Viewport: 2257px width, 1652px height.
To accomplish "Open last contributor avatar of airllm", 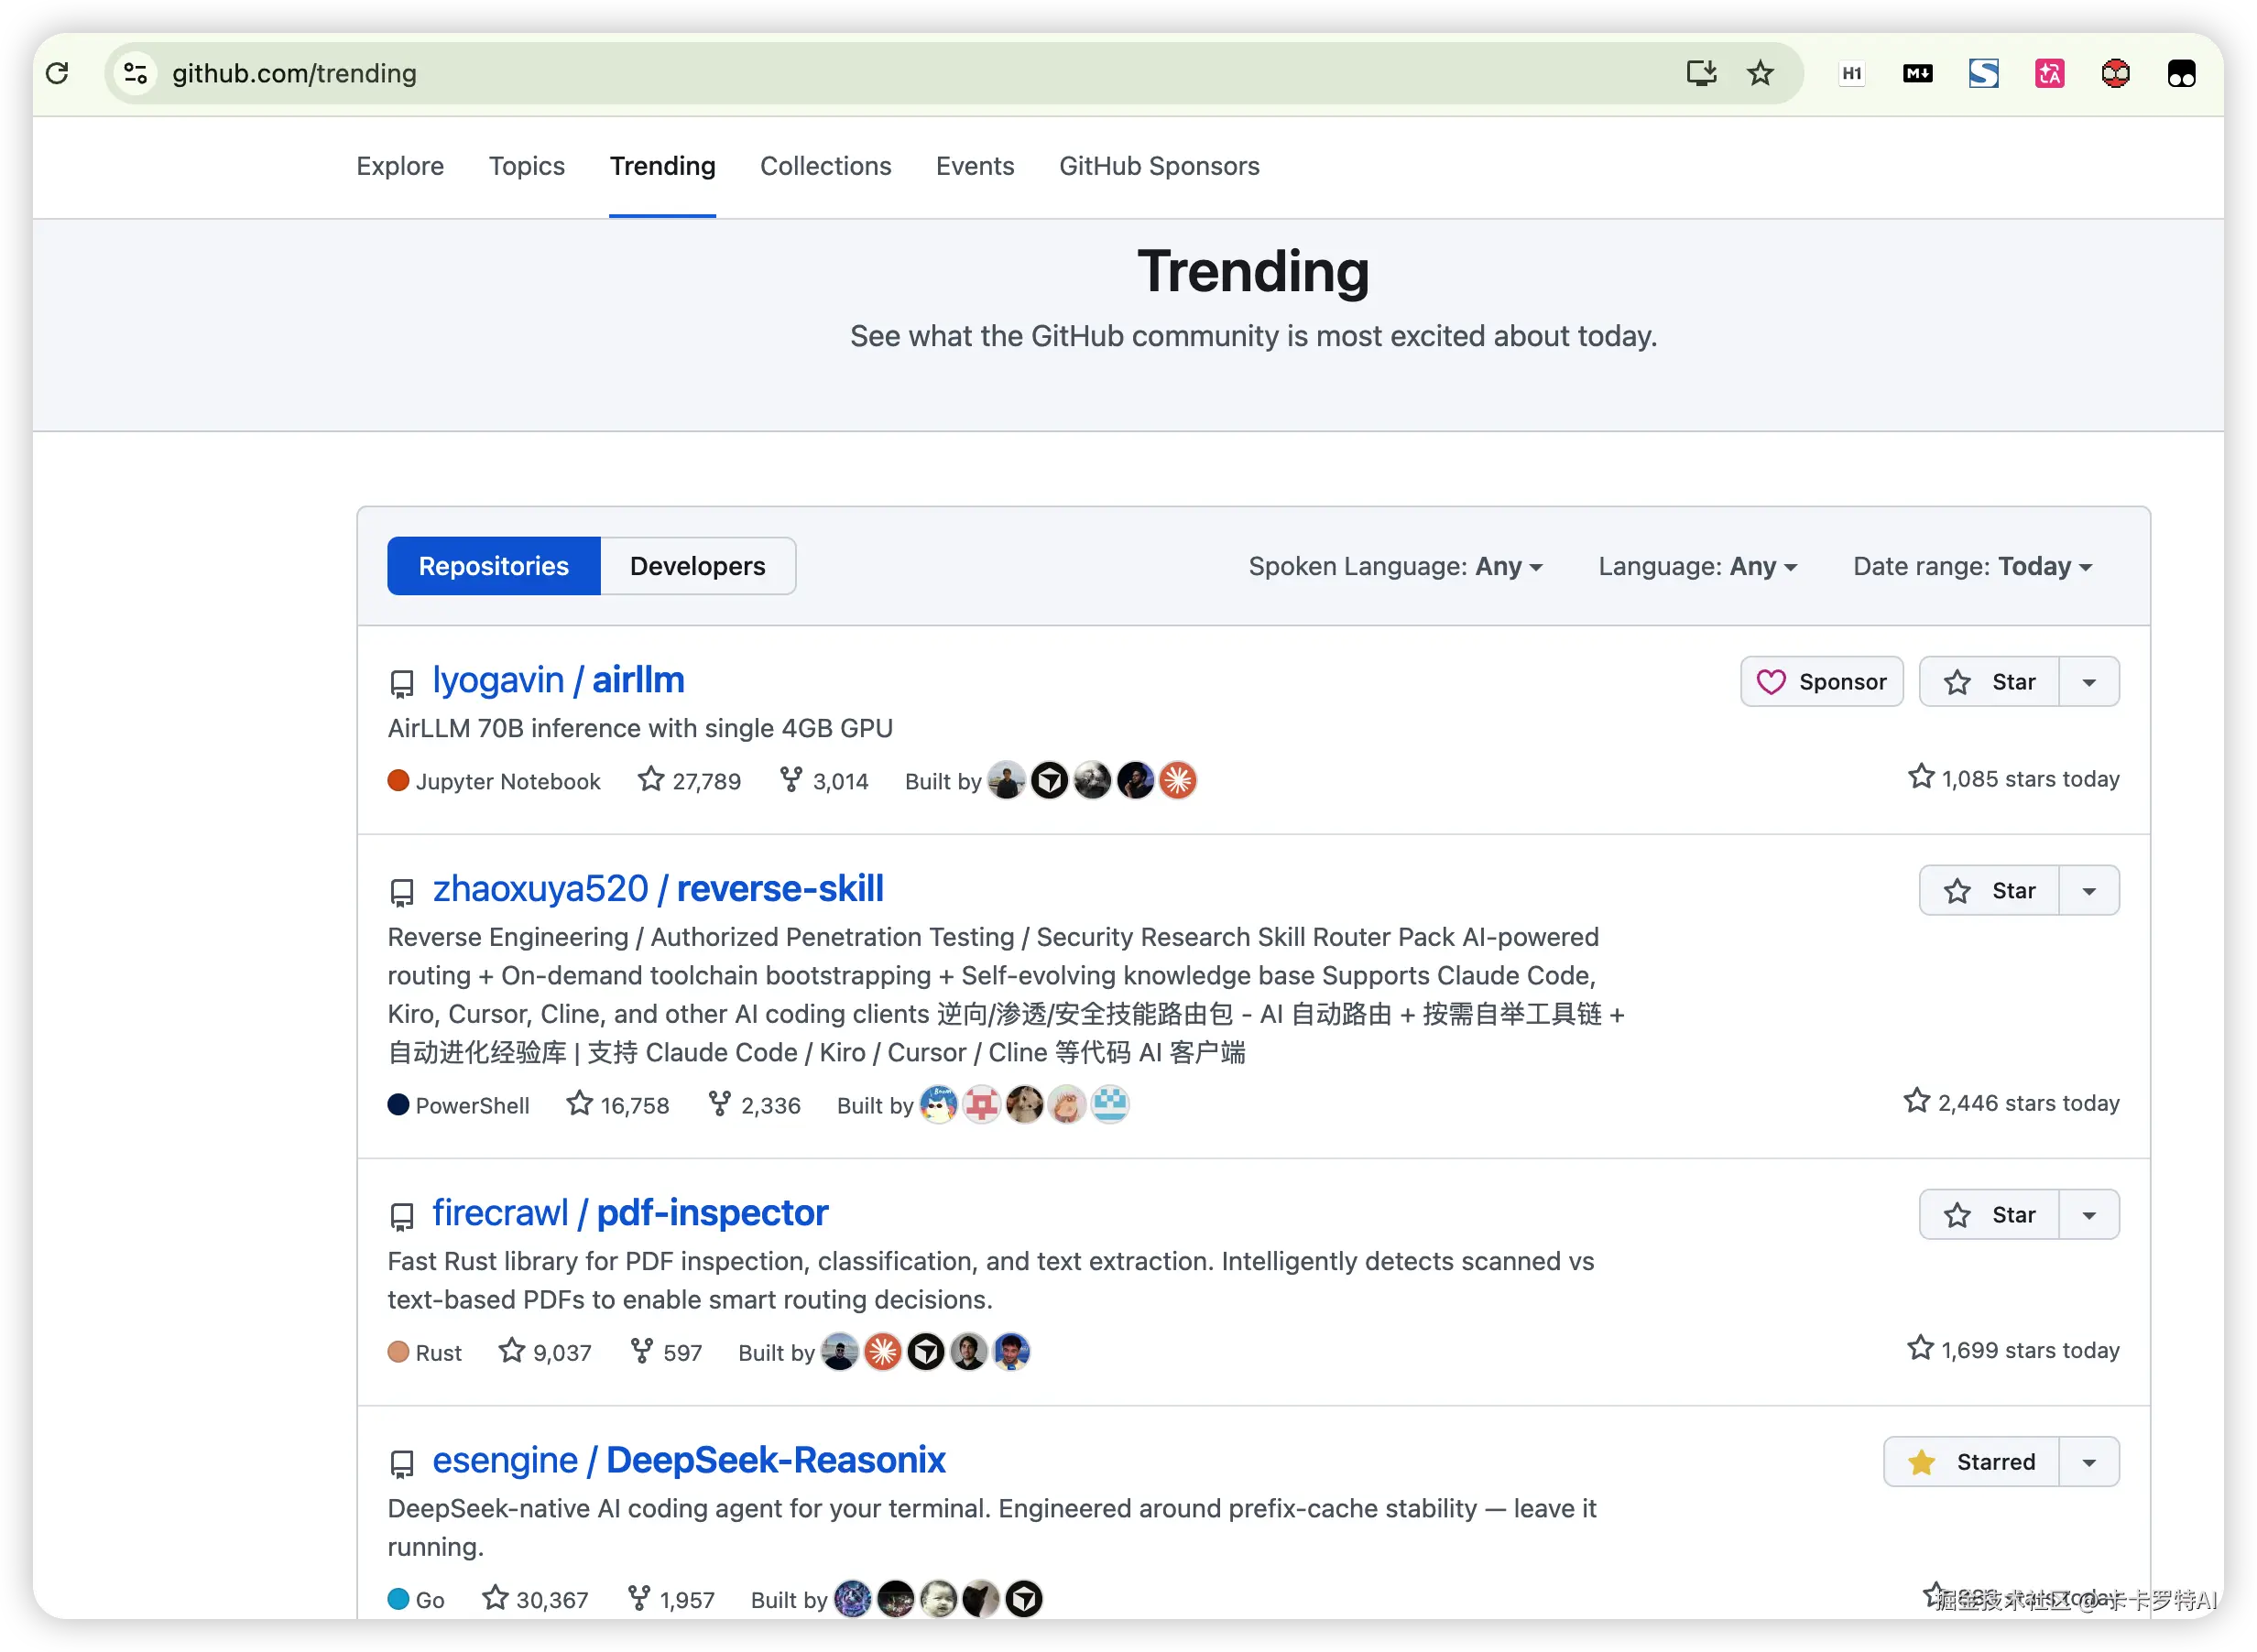I will (1178, 779).
